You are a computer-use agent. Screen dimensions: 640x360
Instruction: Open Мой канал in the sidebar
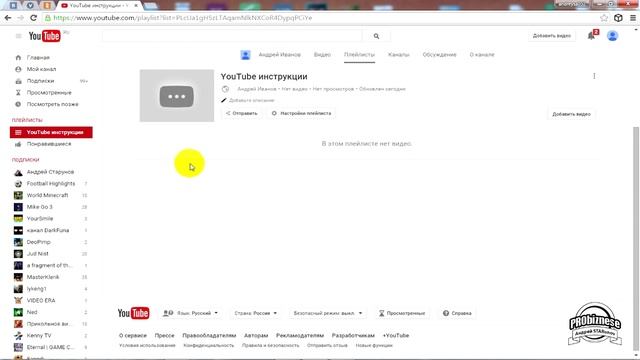click(41, 69)
